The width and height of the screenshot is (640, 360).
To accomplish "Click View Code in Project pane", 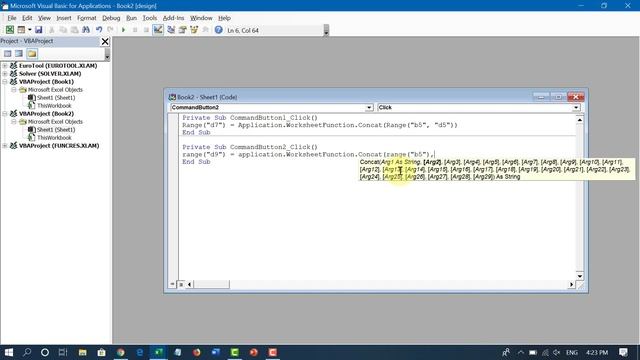I will [x=7, y=53].
